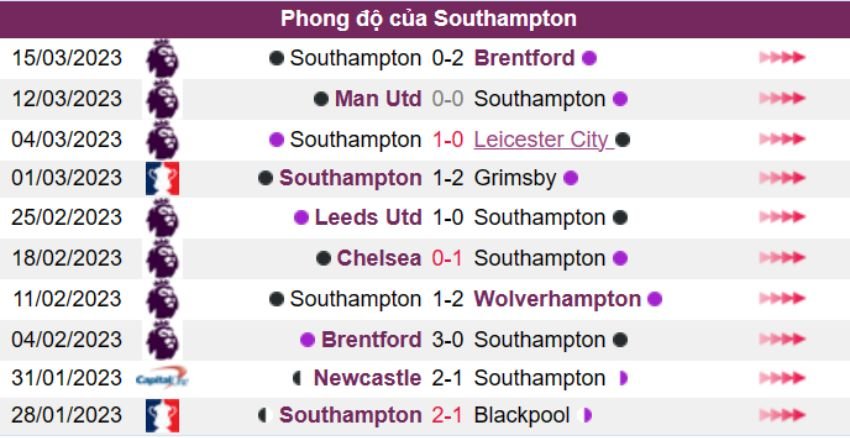Click half-circle marker next to Blackpool
850x438 pixels.
click(587, 415)
